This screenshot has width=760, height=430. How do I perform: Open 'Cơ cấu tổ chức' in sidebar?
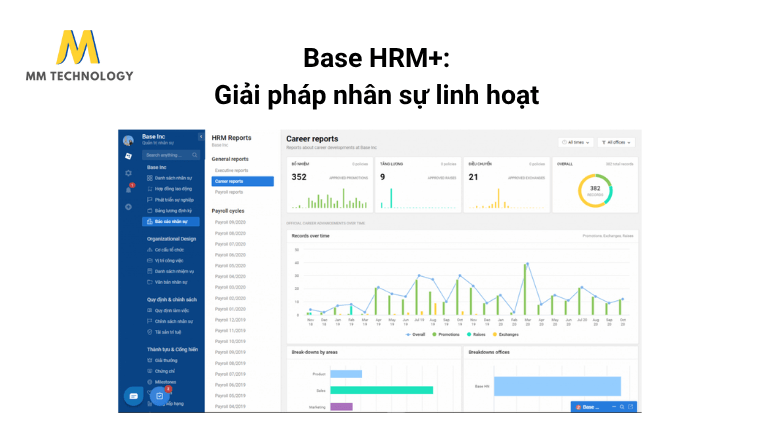(169, 250)
